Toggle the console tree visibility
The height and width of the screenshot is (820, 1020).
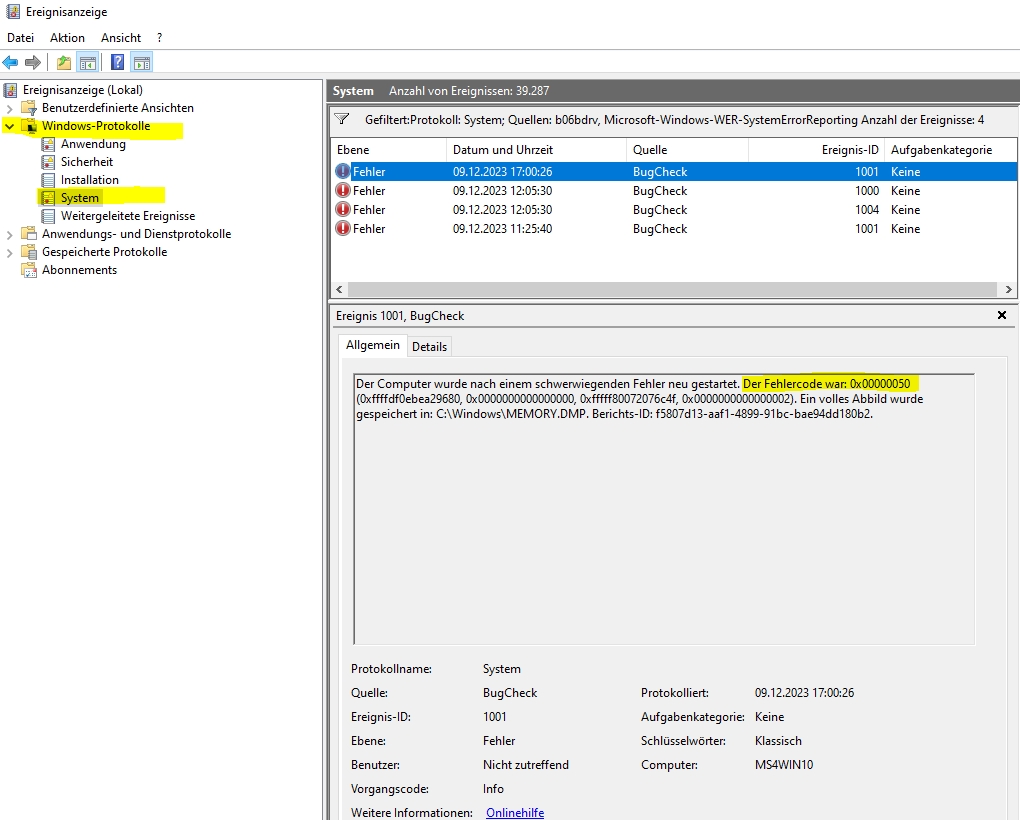[x=87, y=61]
